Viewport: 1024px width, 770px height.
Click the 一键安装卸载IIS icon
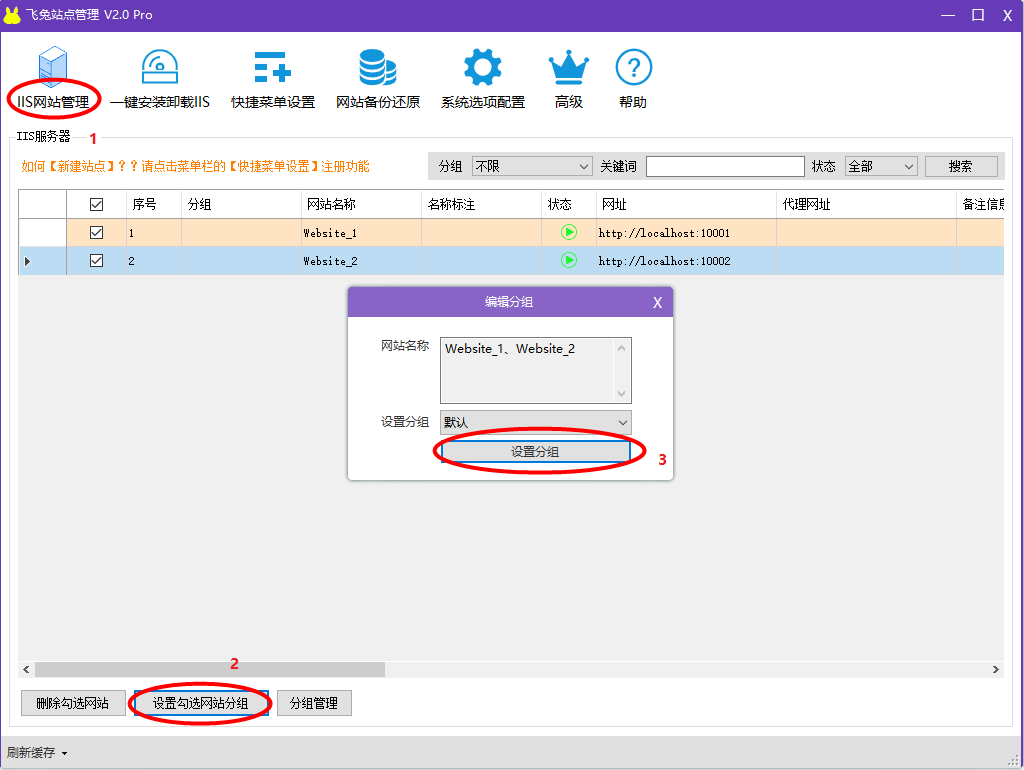pyautogui.click(x=160, y=68)
